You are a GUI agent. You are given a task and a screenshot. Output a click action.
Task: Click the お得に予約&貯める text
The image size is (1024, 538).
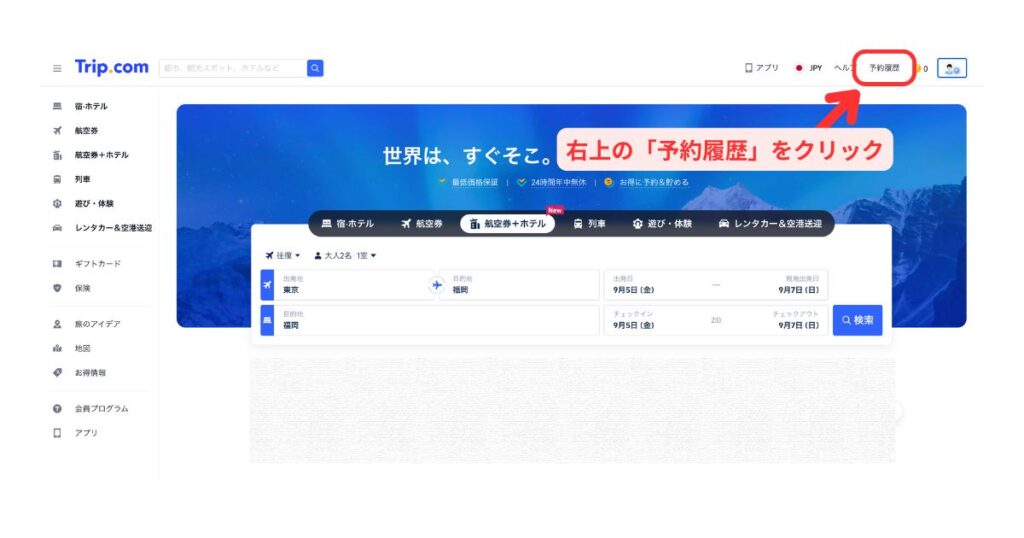[654, 182]
